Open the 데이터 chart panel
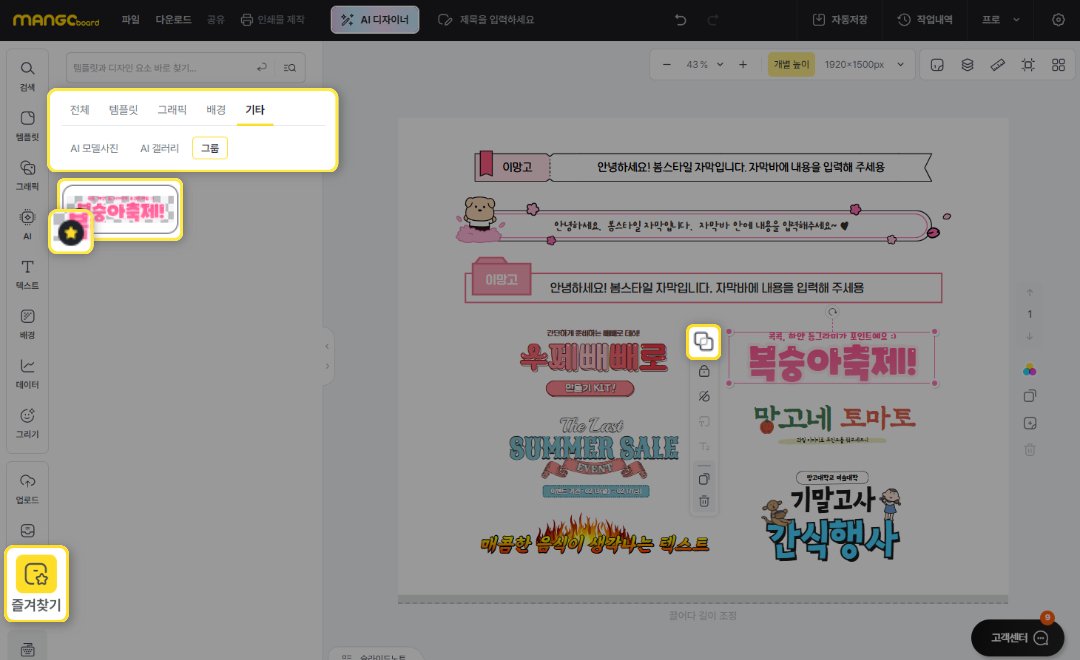 (x=27, y=374)
